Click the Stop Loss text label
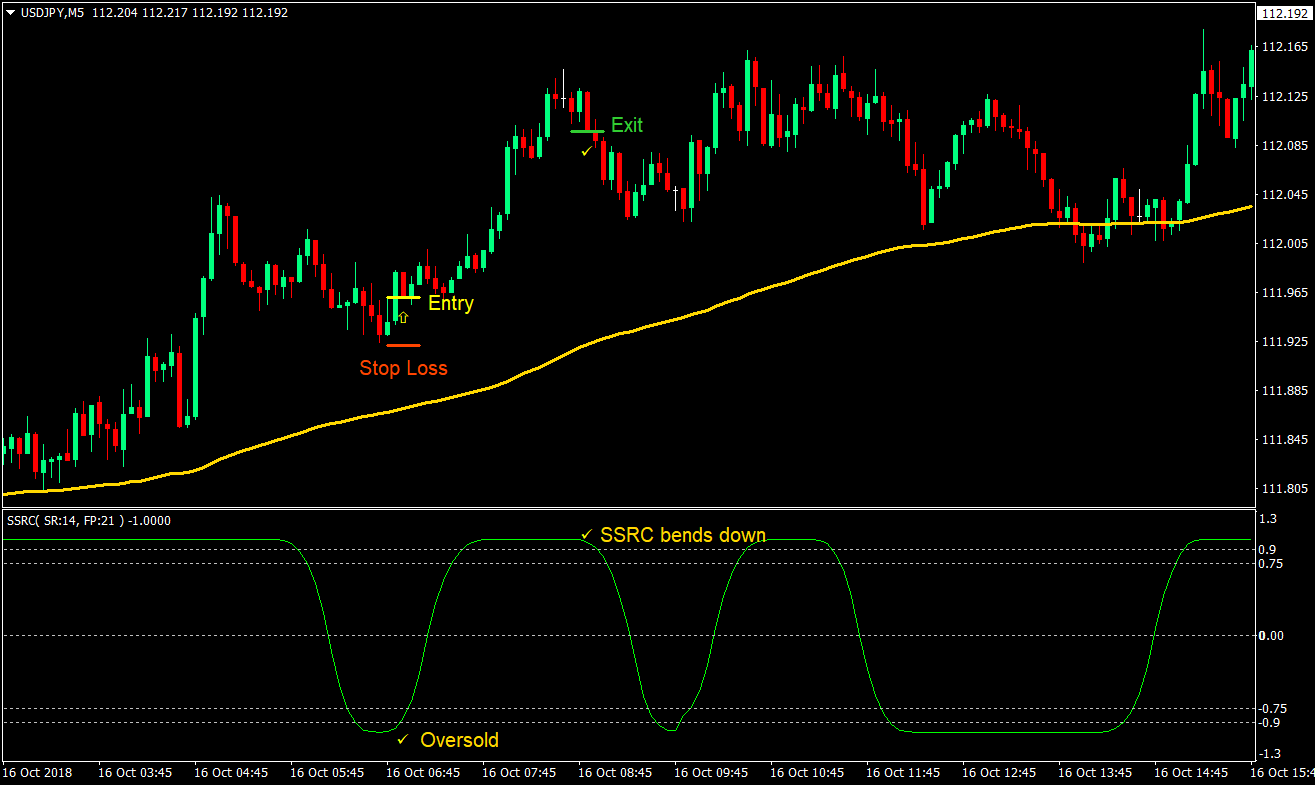The image size is (1315, 785). pos(403,368)
